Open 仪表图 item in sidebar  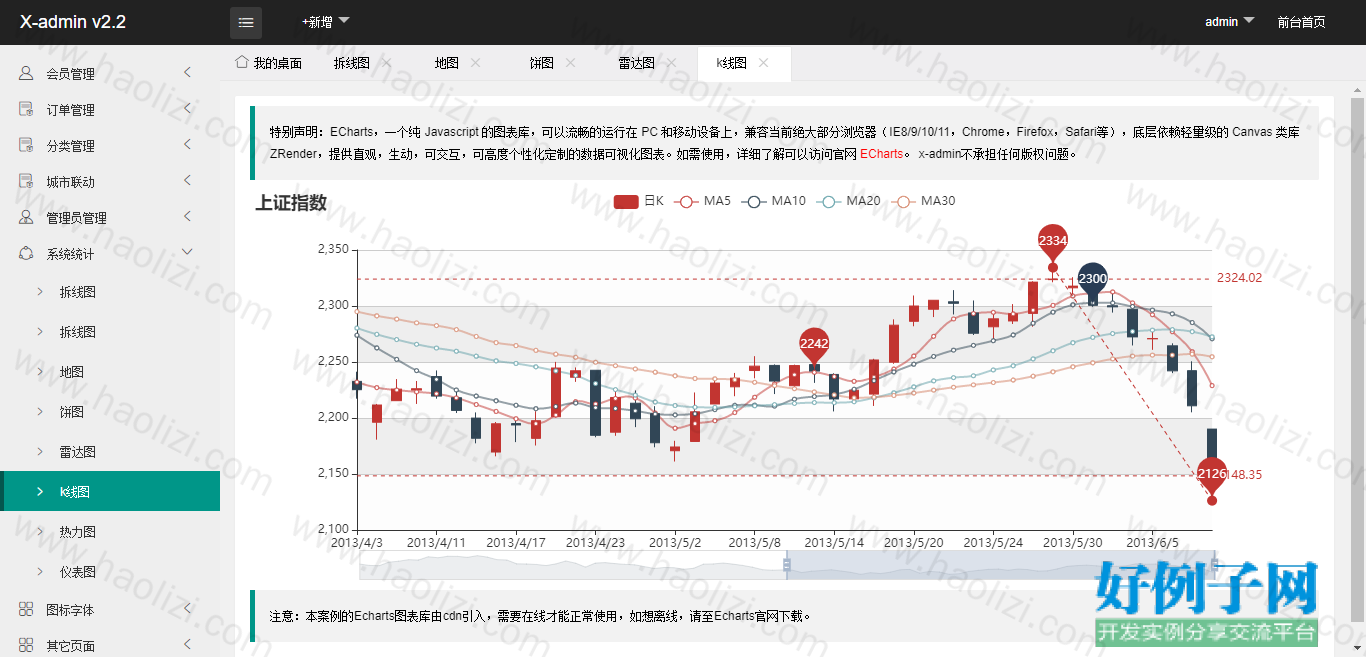click(110, 572)
